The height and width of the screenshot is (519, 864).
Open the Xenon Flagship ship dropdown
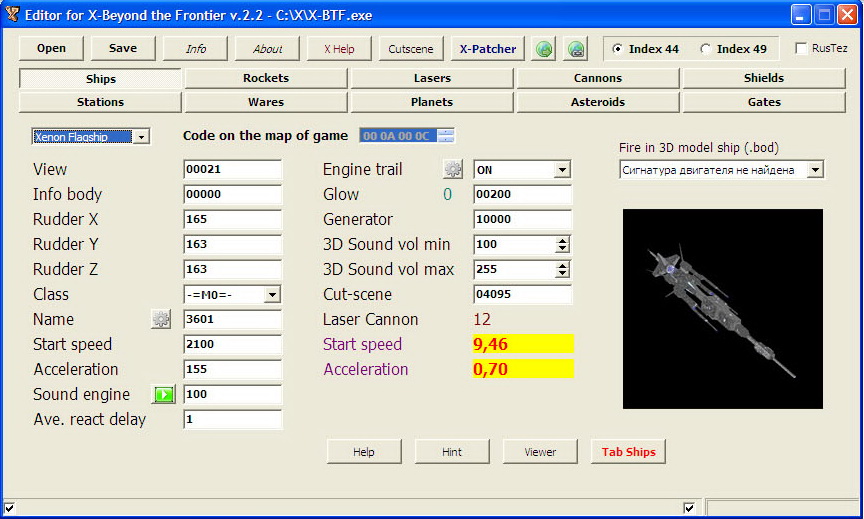tap(140, 136)
